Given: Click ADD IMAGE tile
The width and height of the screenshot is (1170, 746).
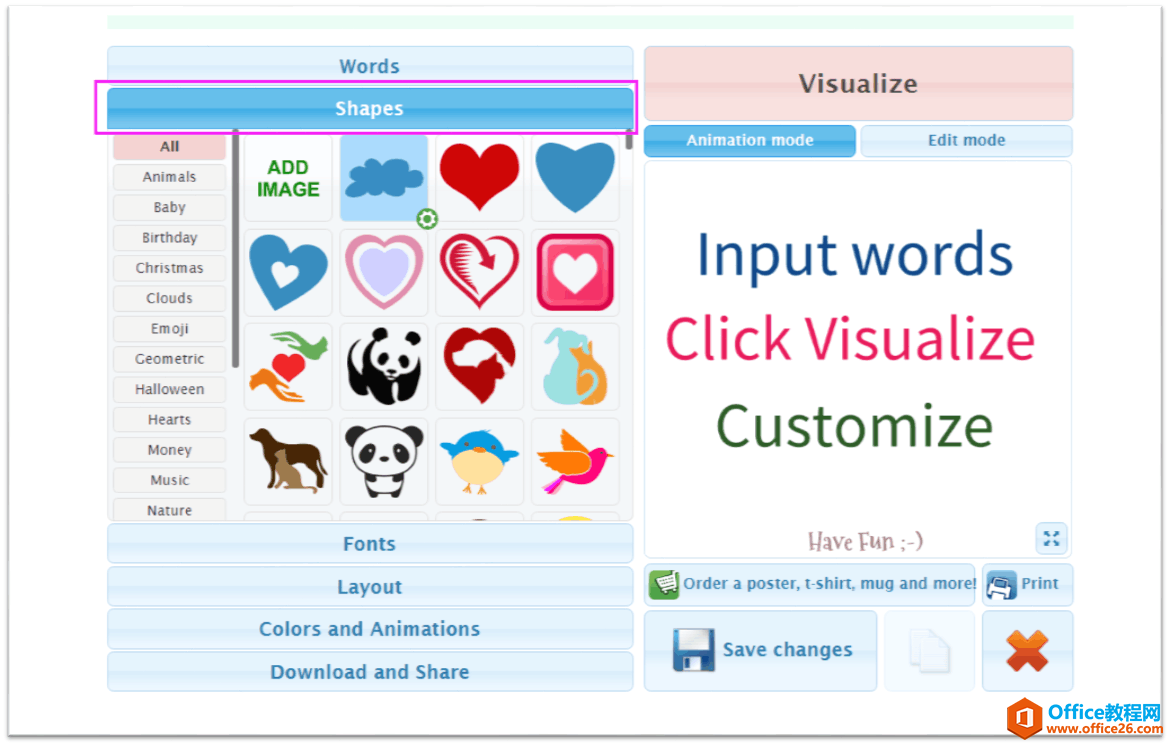Looking at the screenshot, I should click(x=288, y=178).
